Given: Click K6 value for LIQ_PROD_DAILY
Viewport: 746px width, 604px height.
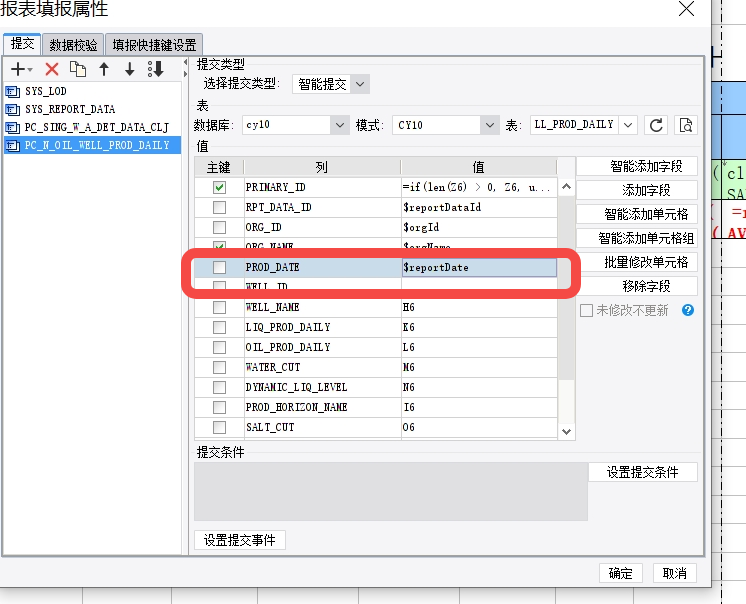Looking at the screenshot, I should pos(479,327).
